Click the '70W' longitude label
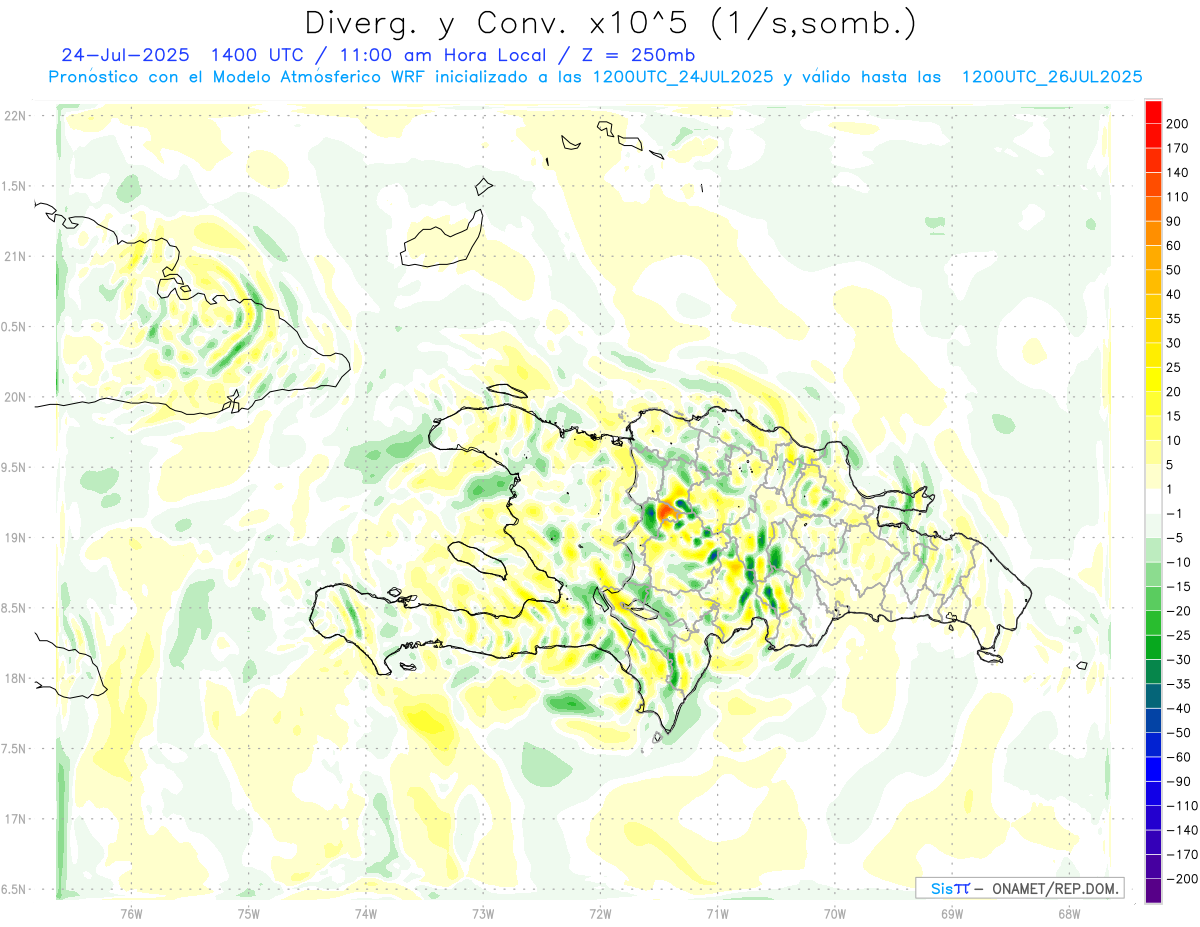This screenshot has width=1200, height=927. 834,913
